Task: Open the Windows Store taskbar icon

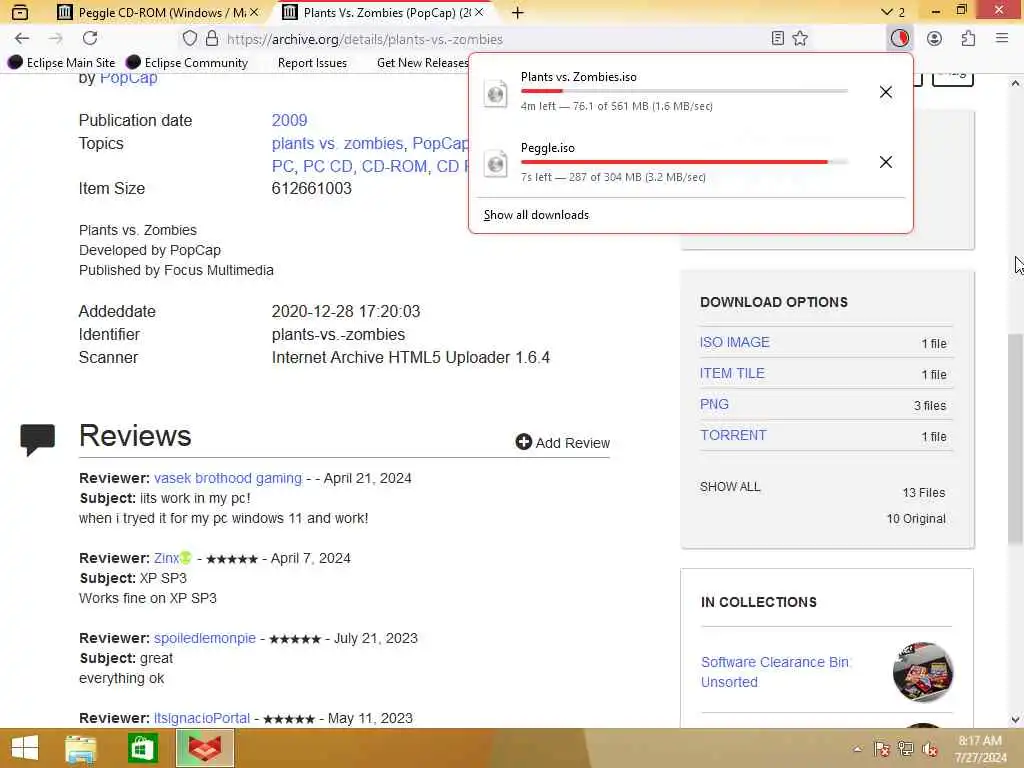Action: coord(142,748)
